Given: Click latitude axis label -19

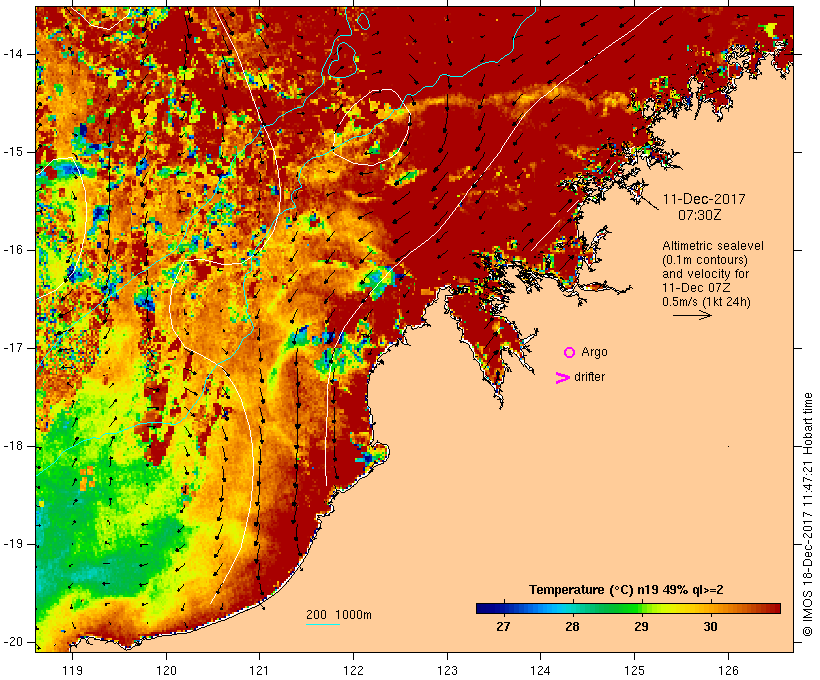Looking at the screenshot, I should pos(13,544).
